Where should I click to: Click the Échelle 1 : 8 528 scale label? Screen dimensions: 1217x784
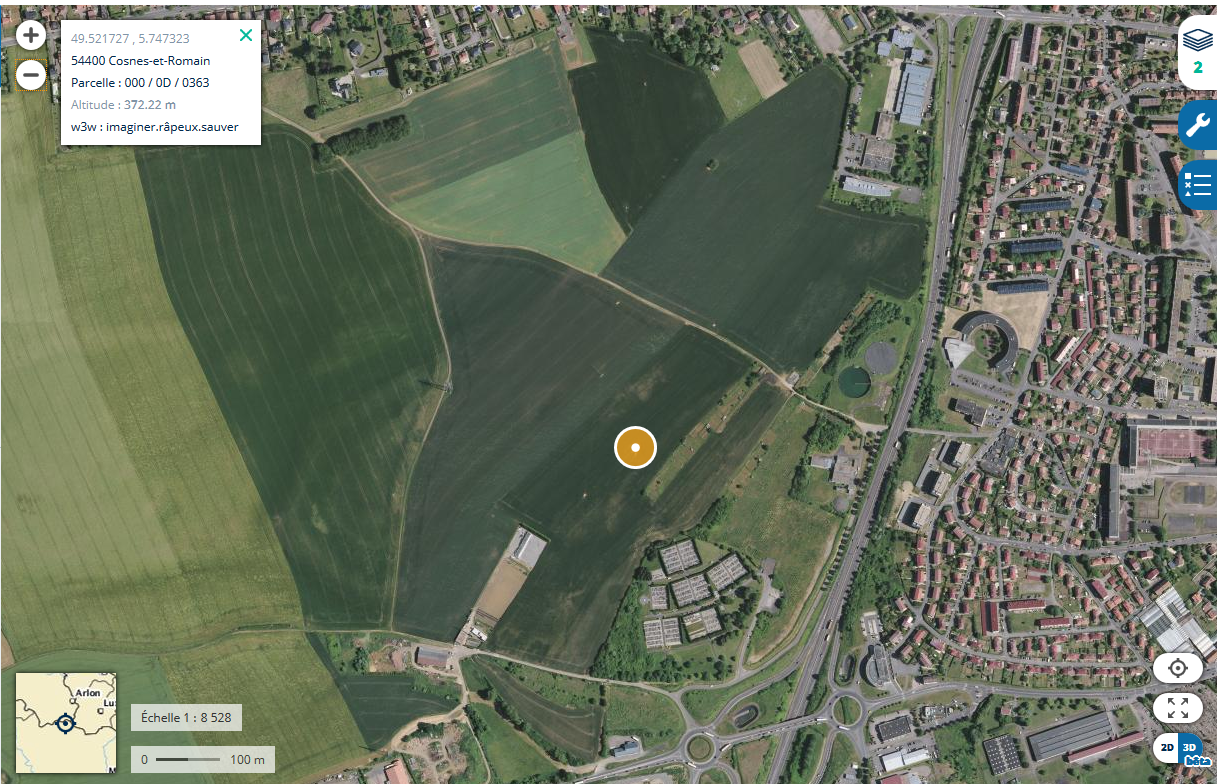click(186, 718)
